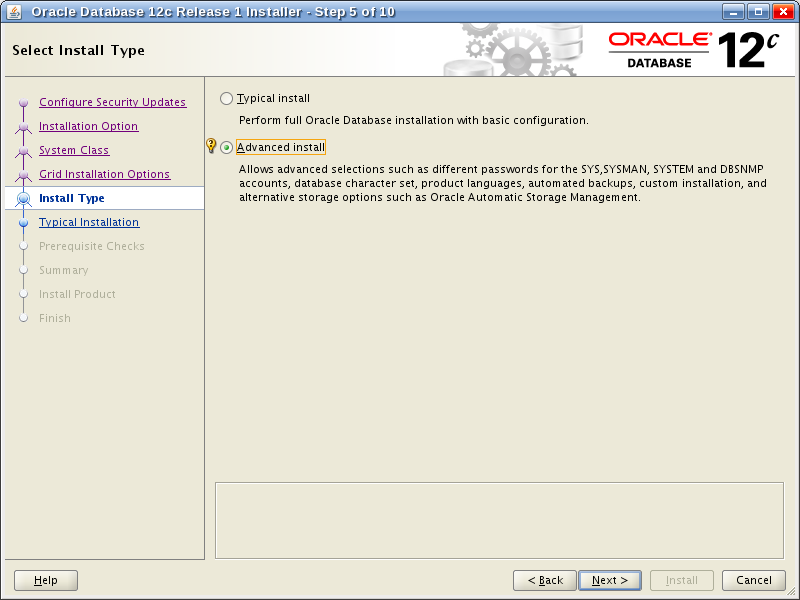Click the System Class step marker icon

point(24,151)
